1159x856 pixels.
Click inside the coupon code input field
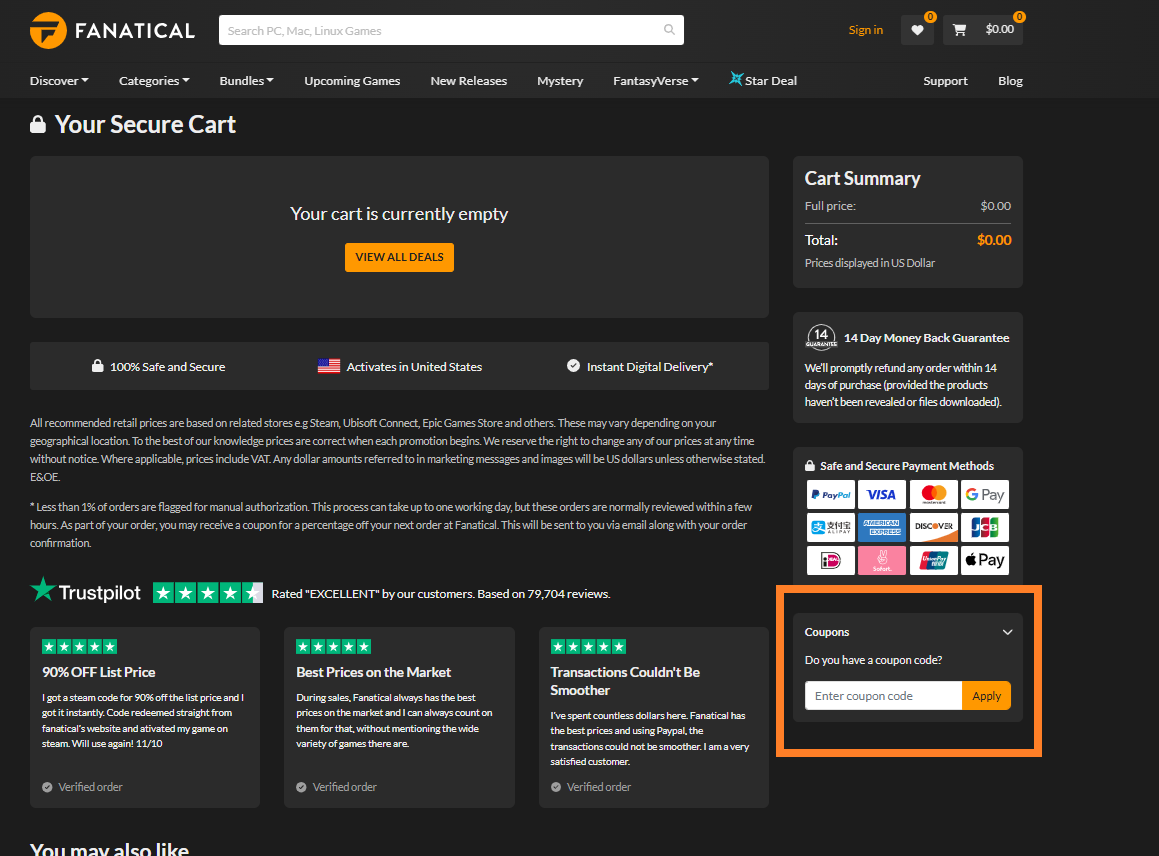883,695
